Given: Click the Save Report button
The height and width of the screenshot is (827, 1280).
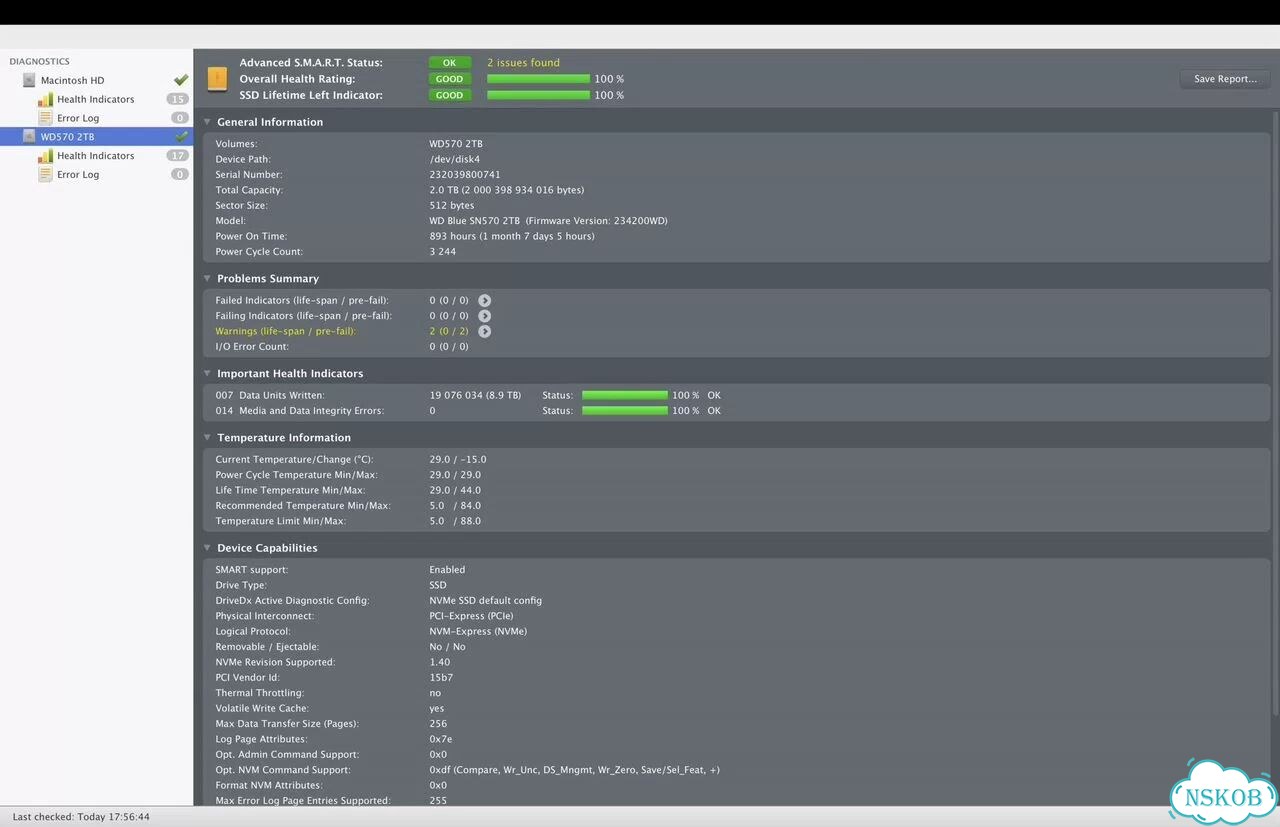Looking at the screenshot, I should (x=1225, y=79).
